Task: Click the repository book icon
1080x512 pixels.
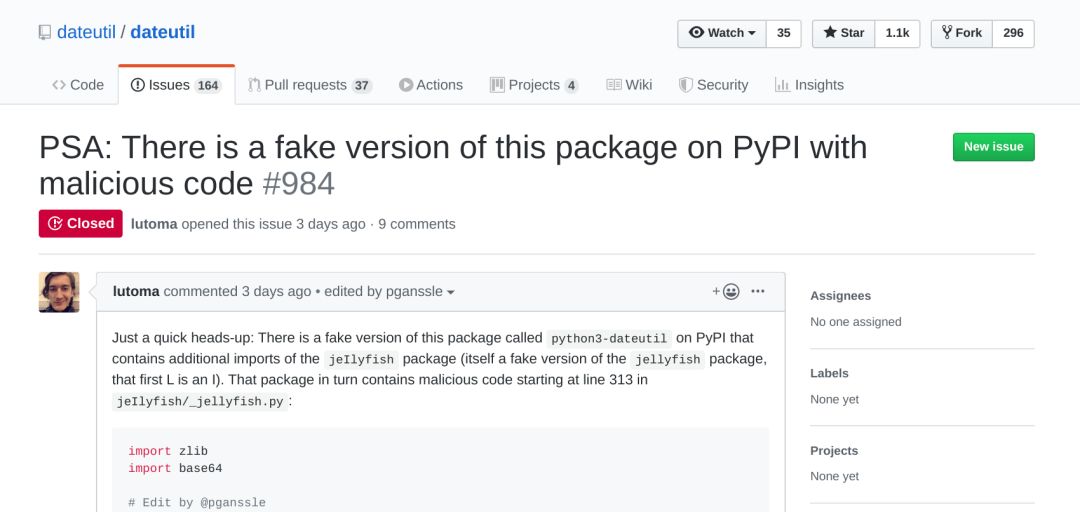Action: point(45,32)
